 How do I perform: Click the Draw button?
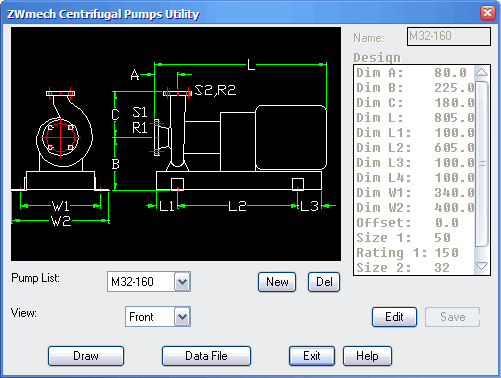pos(86,356)
